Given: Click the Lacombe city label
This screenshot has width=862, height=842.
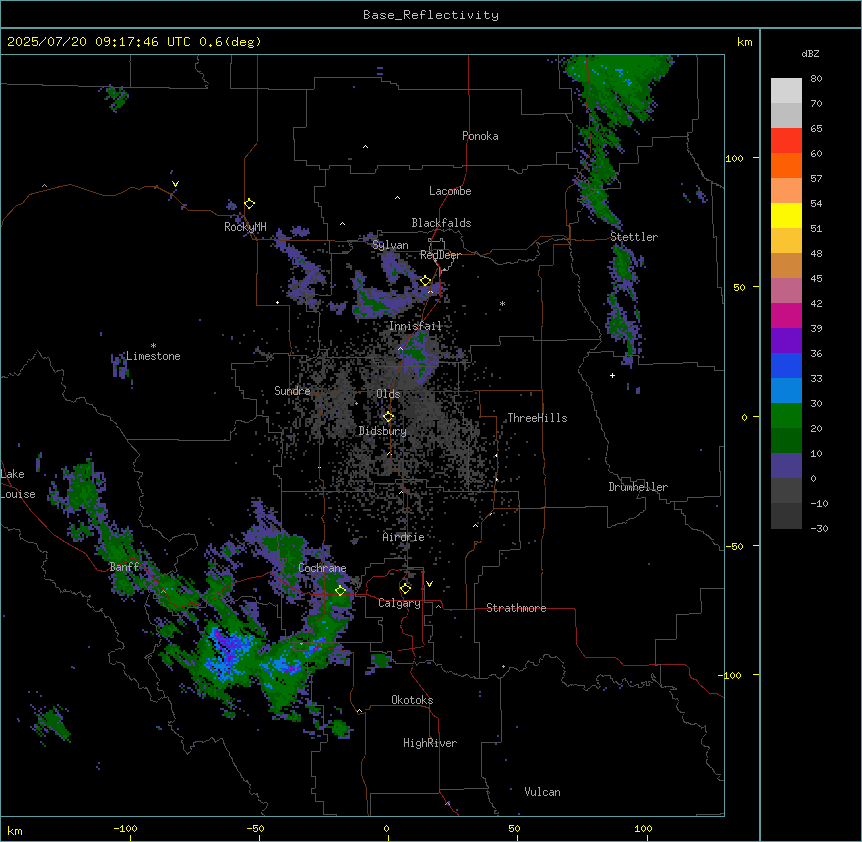Looking at the screenshot, I should pos(450,191).
